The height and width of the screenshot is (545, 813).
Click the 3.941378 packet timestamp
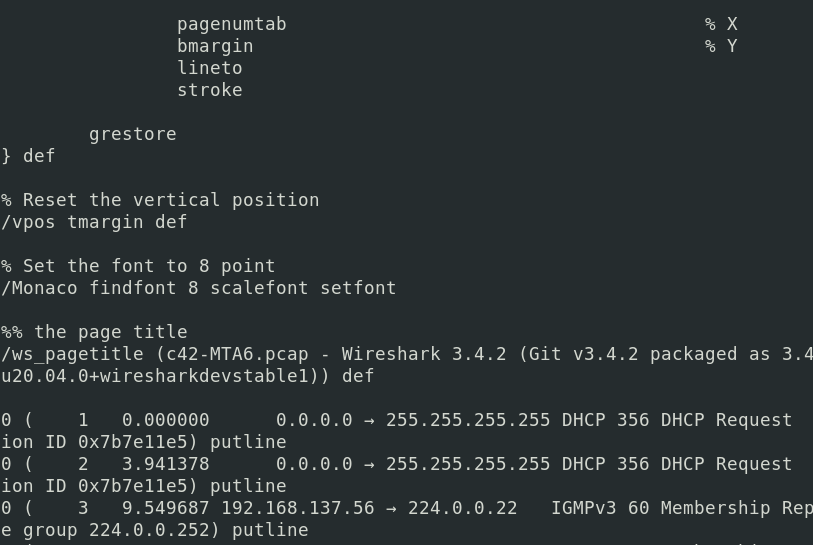click(166, 464)
